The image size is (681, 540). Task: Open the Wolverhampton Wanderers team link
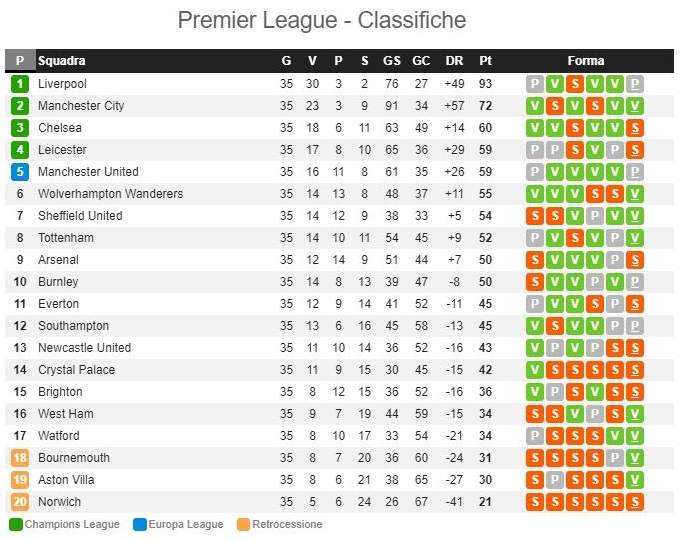tap(110, 194)
